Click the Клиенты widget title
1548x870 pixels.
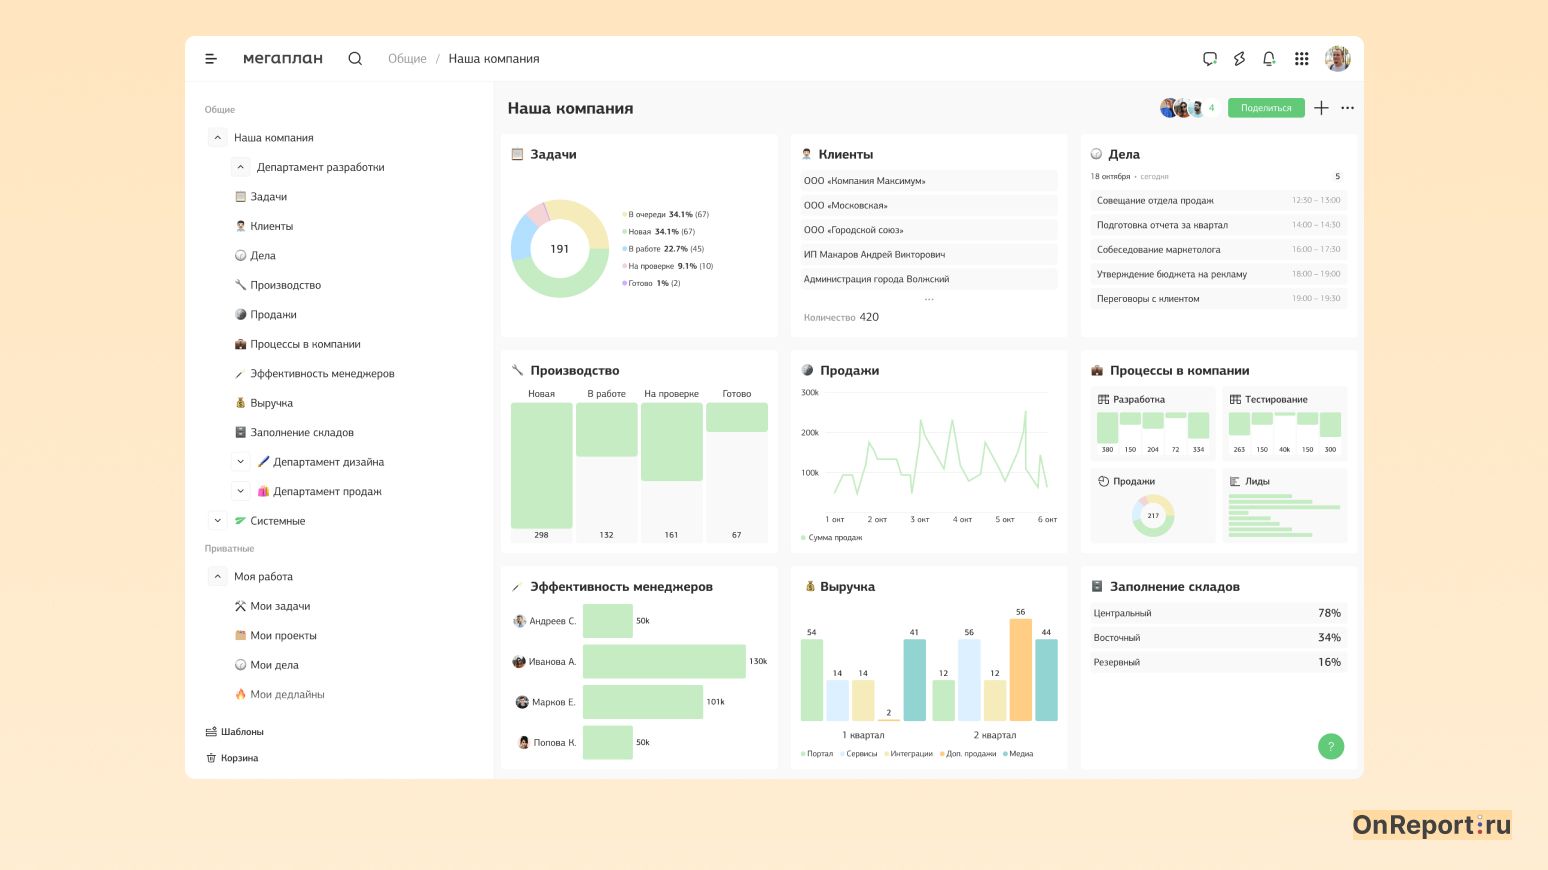(x=846, y=155)
